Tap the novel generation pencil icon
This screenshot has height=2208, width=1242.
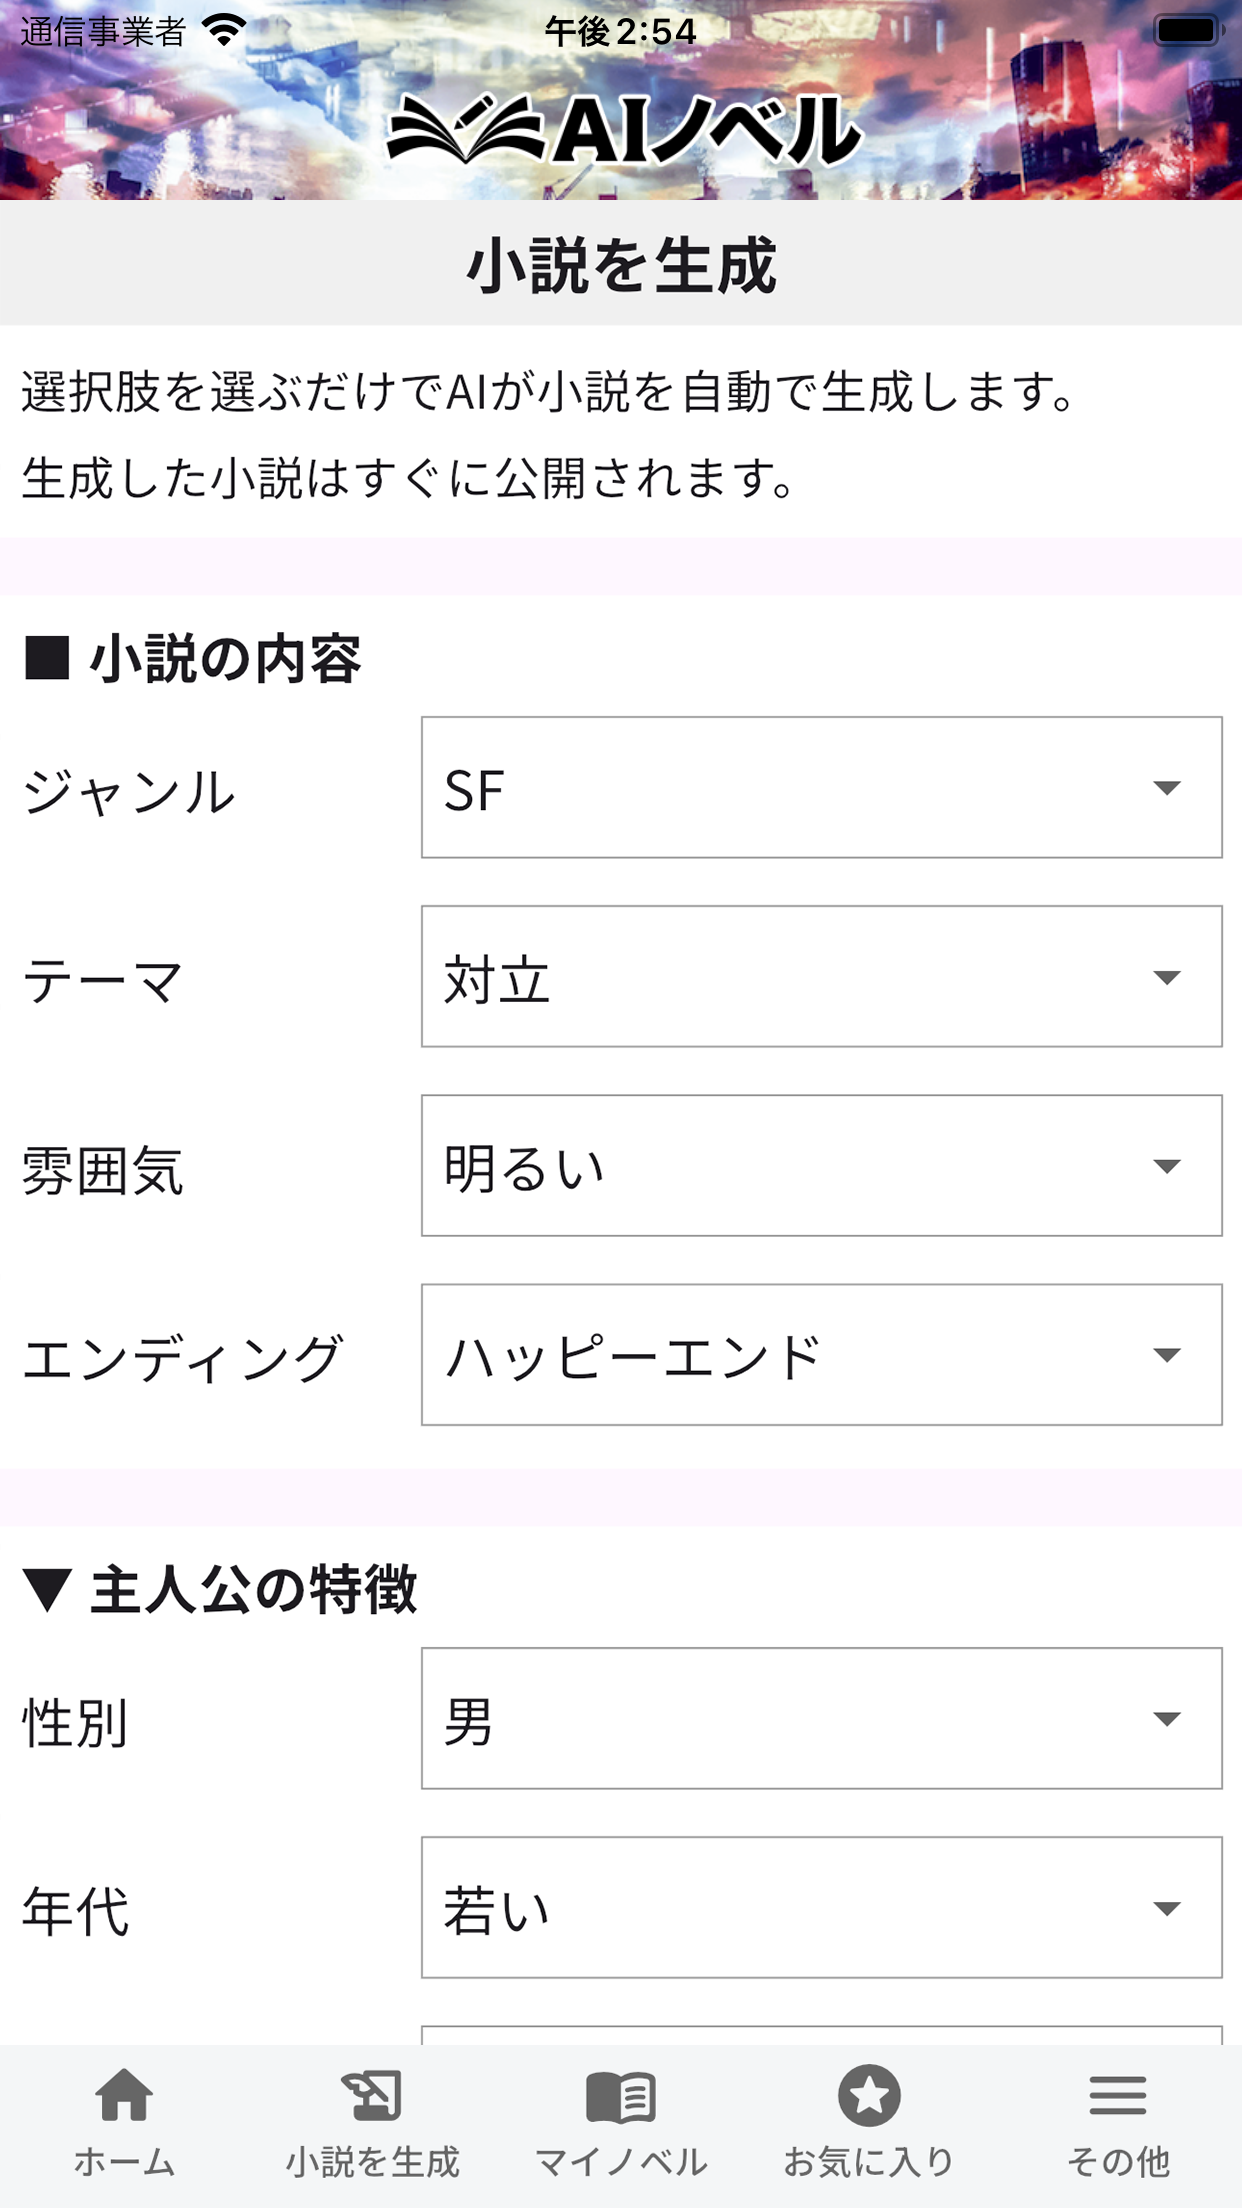tap(372, 2095)
